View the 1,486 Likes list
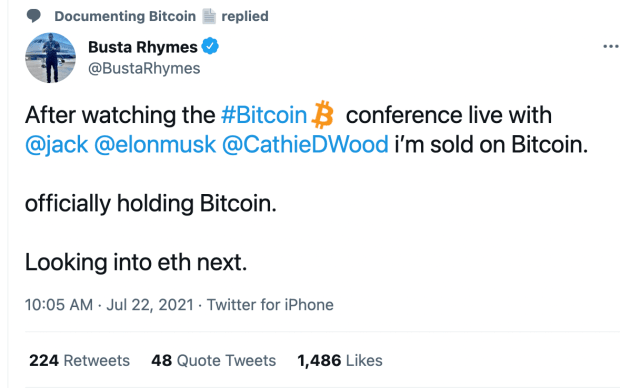 click(x=340, y=361)
